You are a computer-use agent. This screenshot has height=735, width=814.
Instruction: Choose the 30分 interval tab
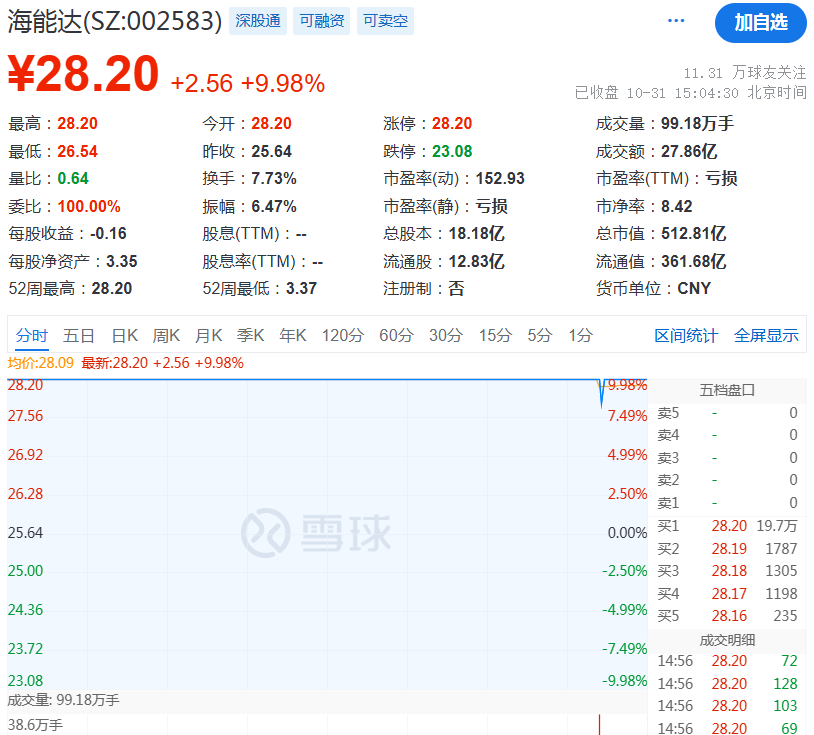click(x=446, y=335)
